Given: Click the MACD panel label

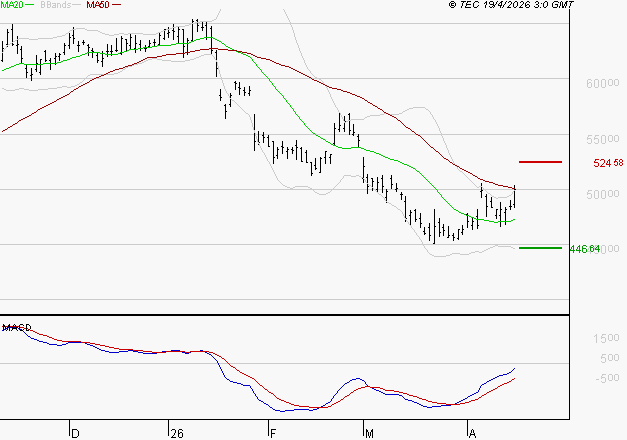Looking at the screenshot, I should [x=17, y=328].
